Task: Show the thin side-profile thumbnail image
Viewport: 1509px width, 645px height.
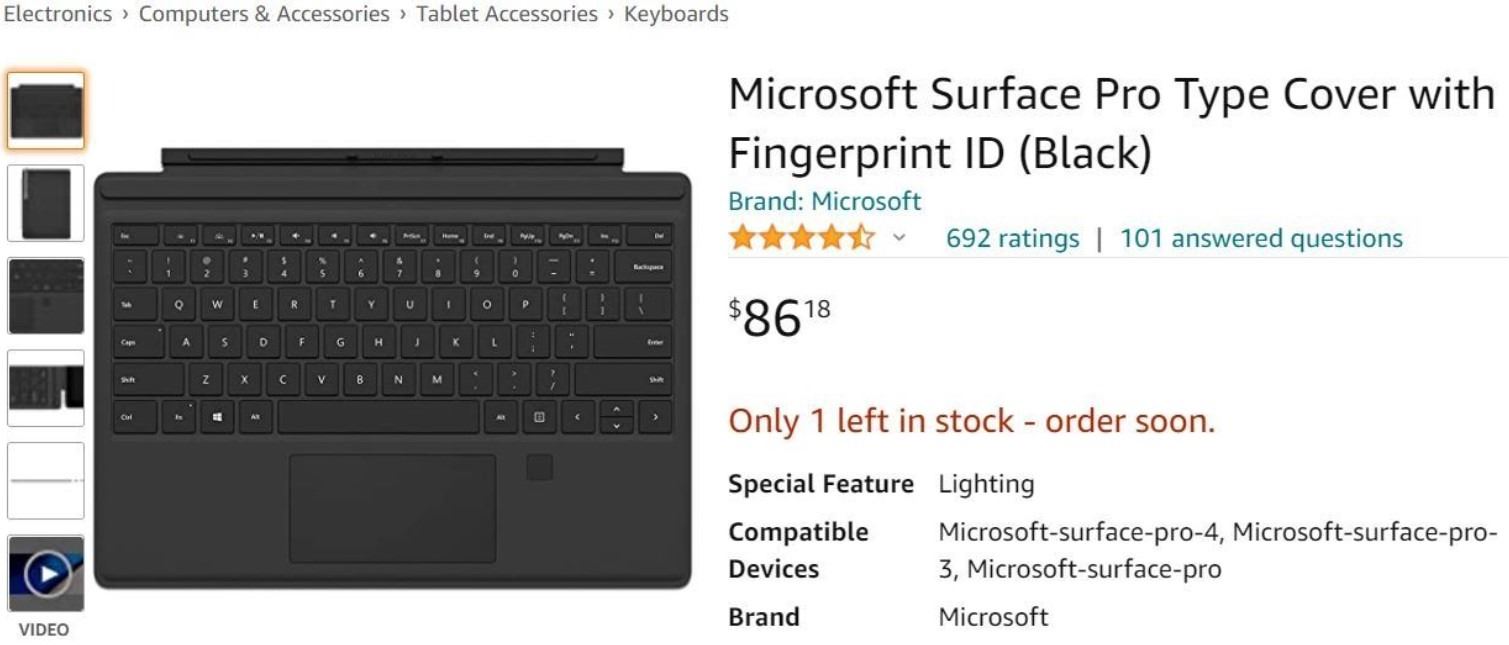Action: [46, 481]
